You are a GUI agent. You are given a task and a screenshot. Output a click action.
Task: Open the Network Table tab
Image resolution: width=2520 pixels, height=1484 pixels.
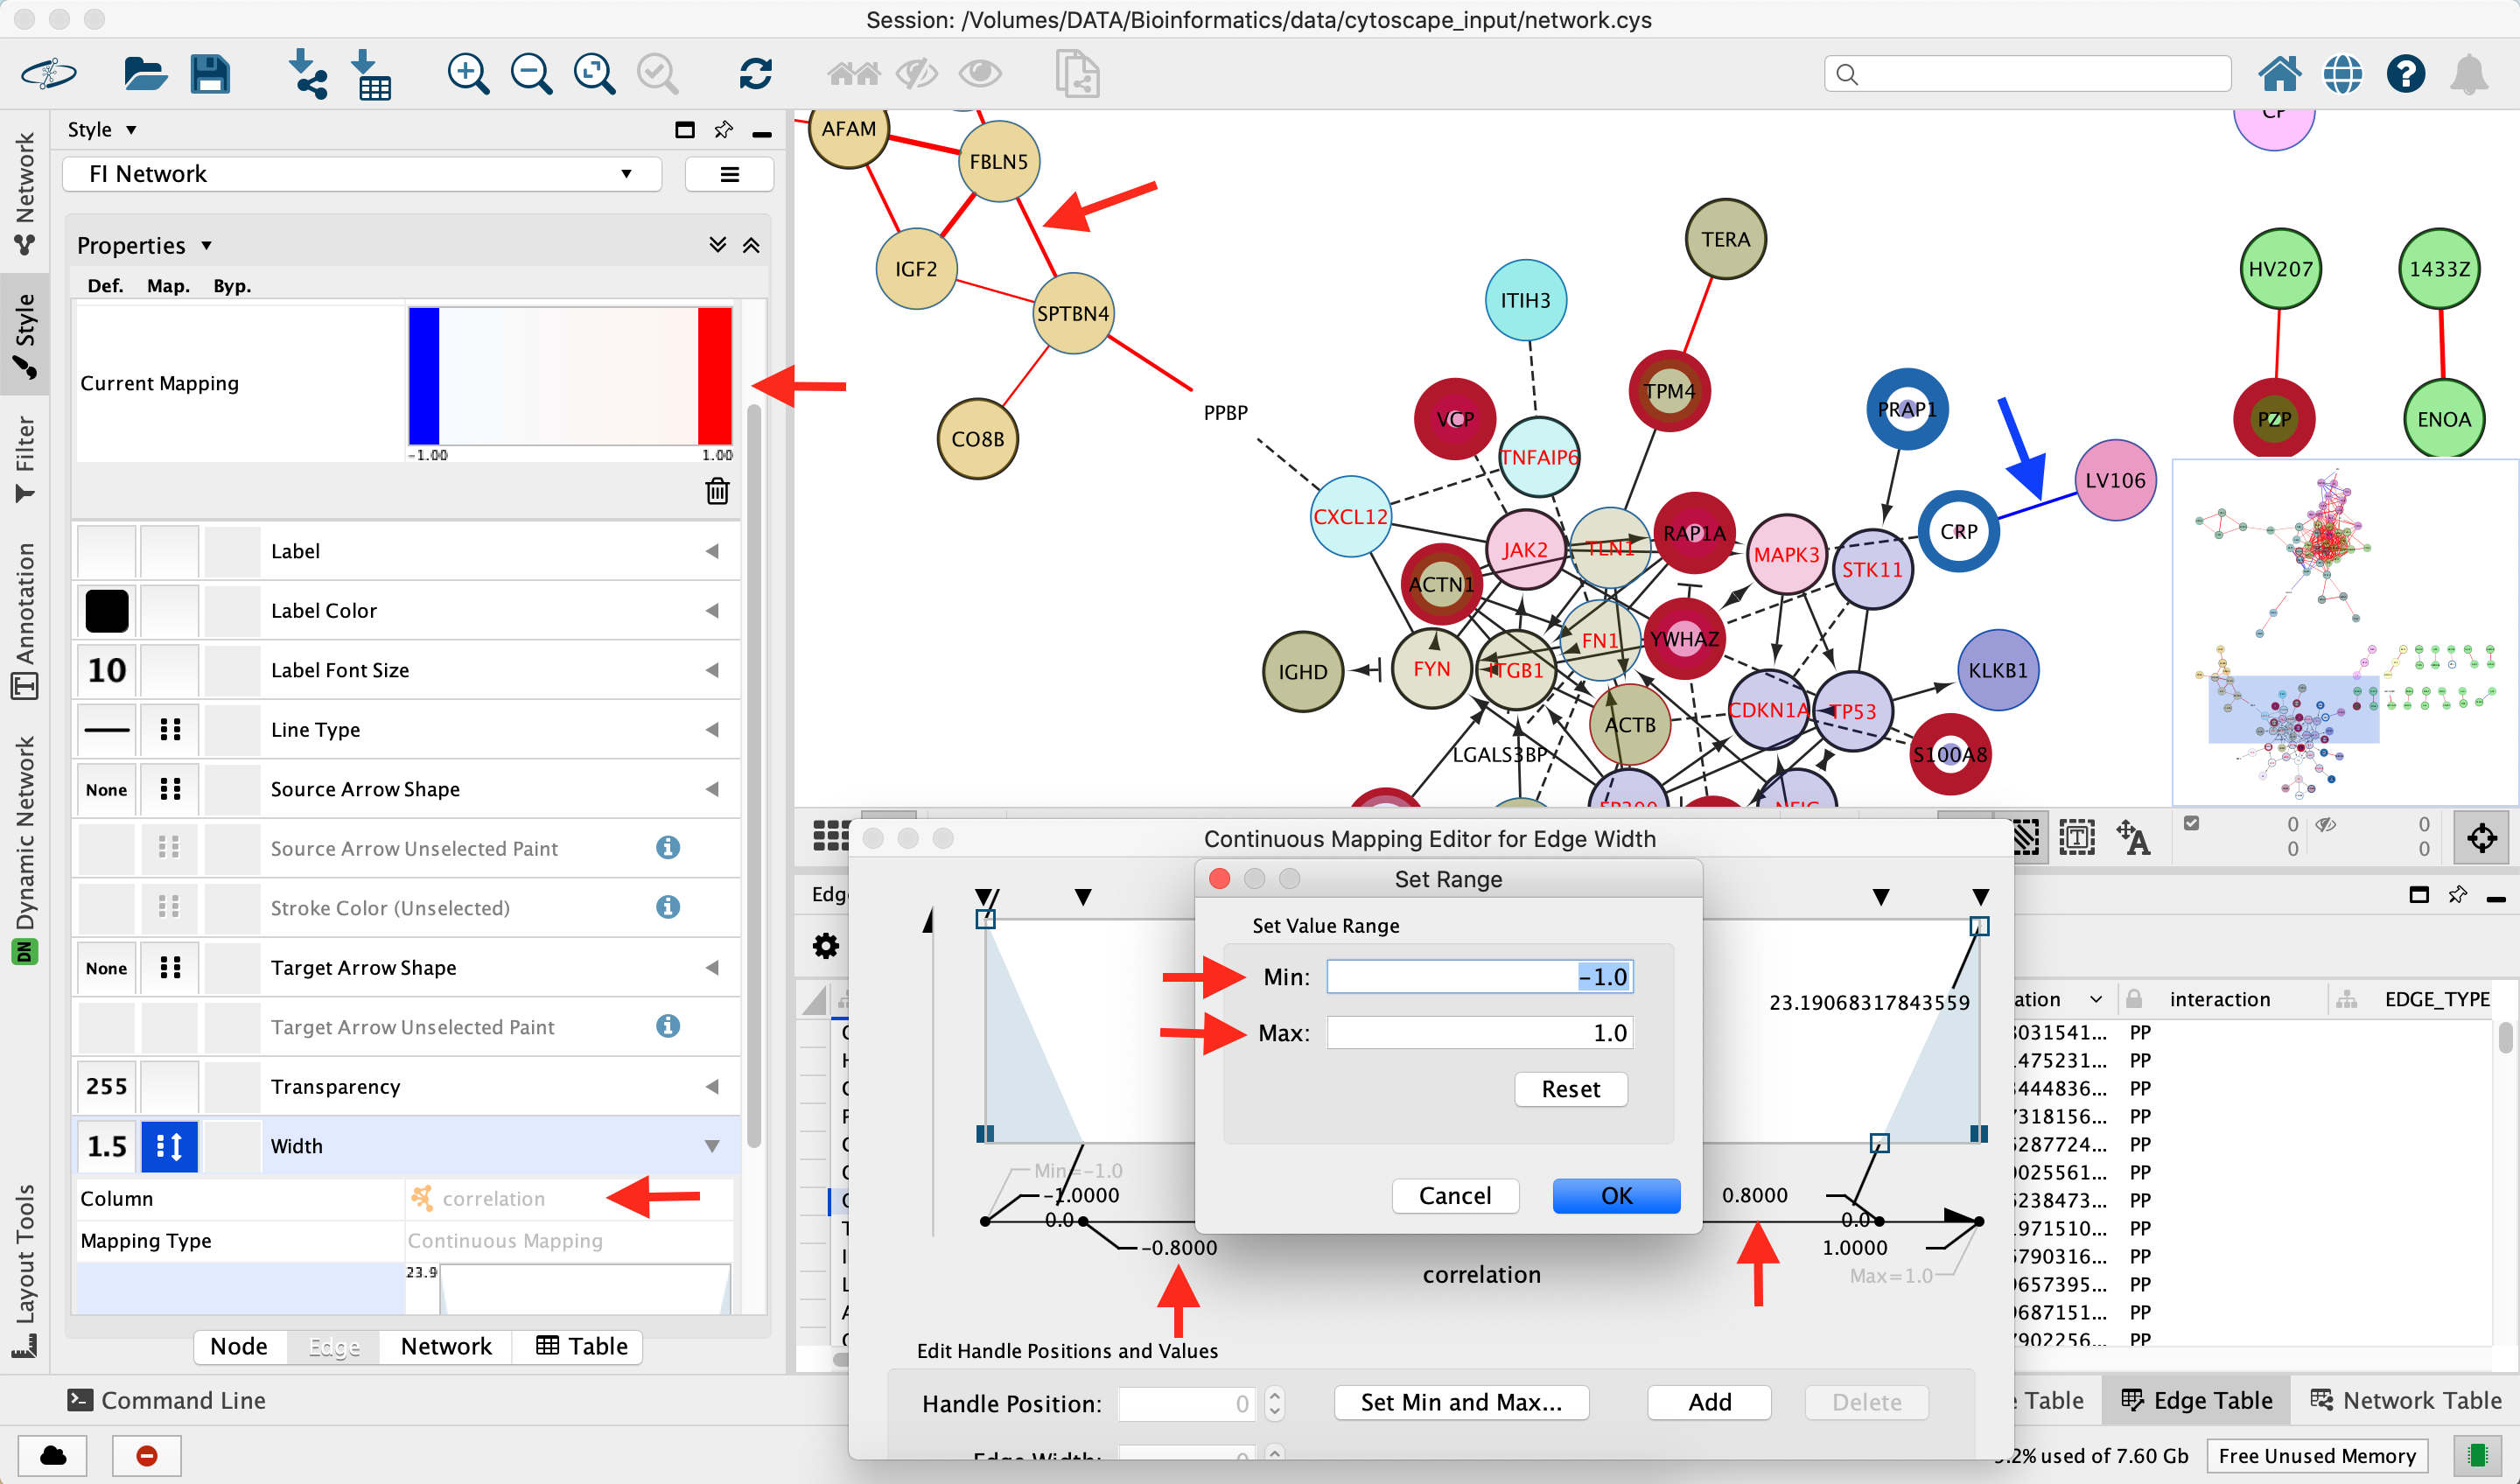pos(2406,1400)
